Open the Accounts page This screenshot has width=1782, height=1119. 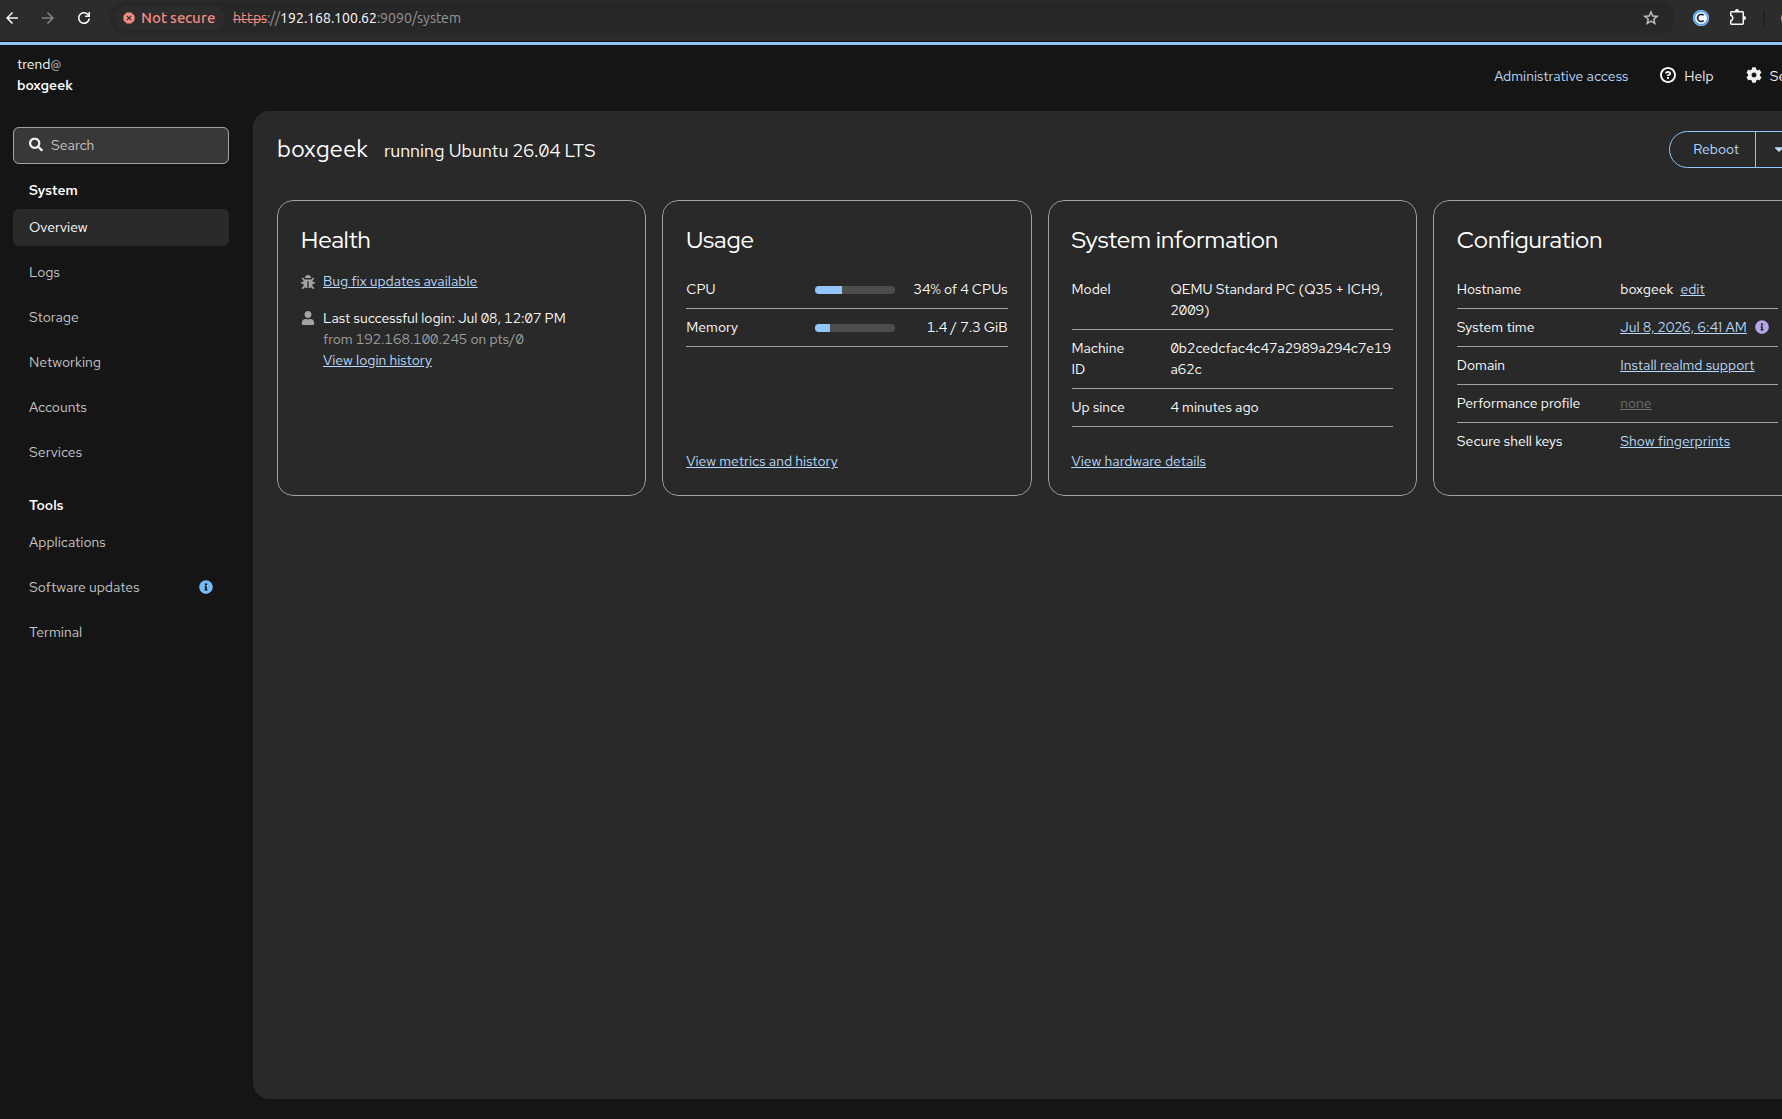(x=121, y=407)
